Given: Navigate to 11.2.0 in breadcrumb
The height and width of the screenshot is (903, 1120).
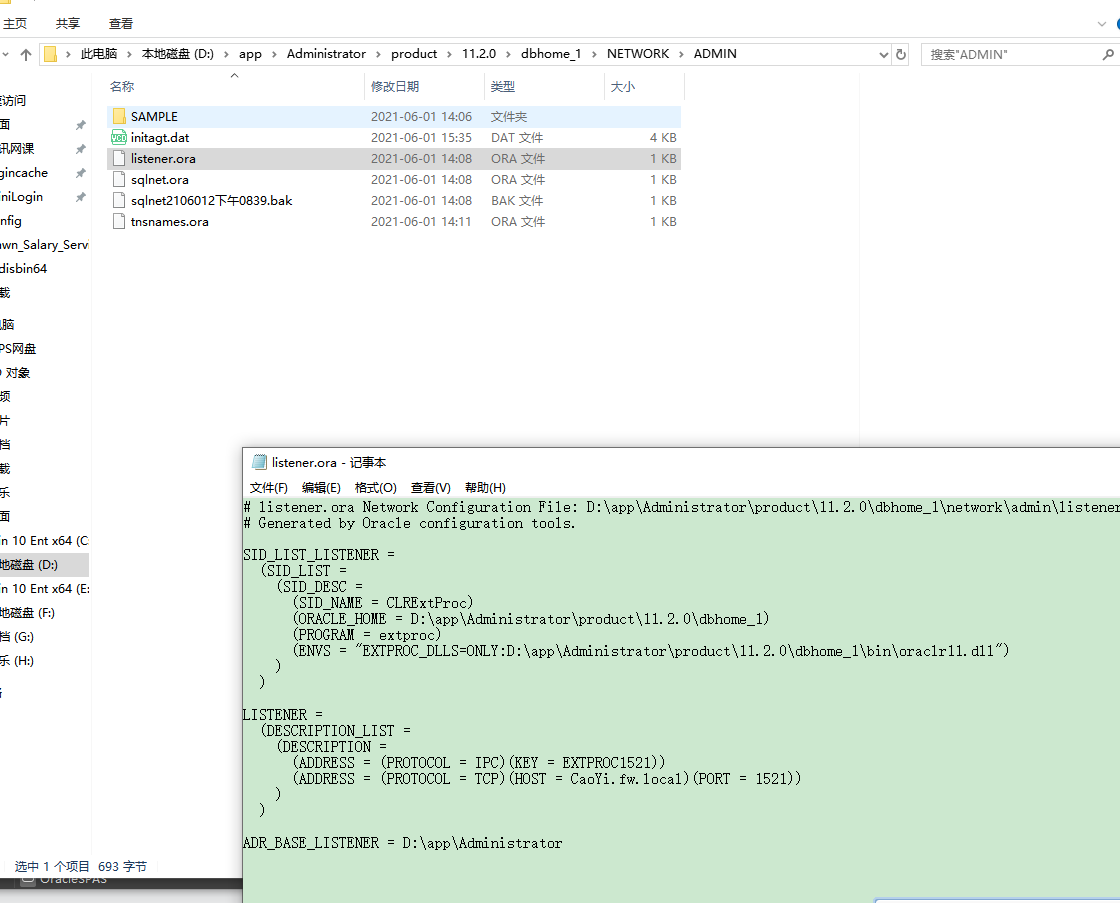Looking at the screenshot, I should click(x=479, y=54).
